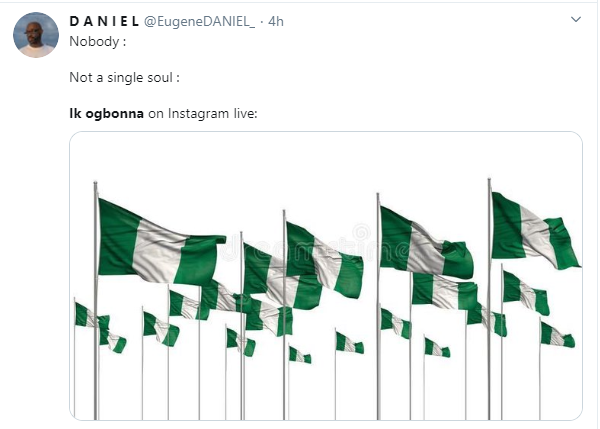
Task: Open the 4h timestamp permalink
Action: (x=275, y=20)
